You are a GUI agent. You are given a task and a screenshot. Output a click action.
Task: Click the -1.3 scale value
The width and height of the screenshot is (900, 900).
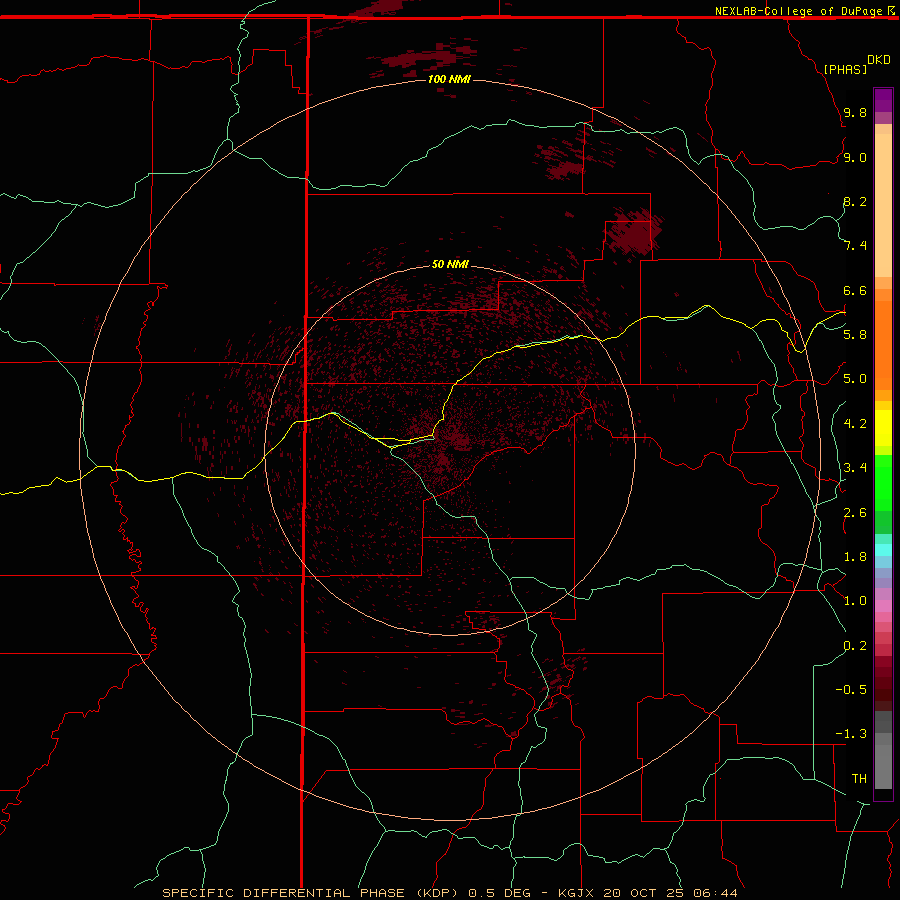(x=851, y=734)
